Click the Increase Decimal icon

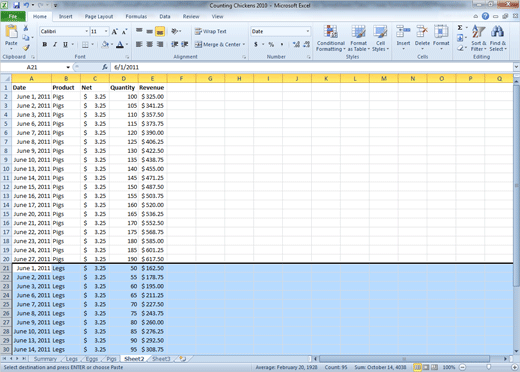(x=296, y=44)
